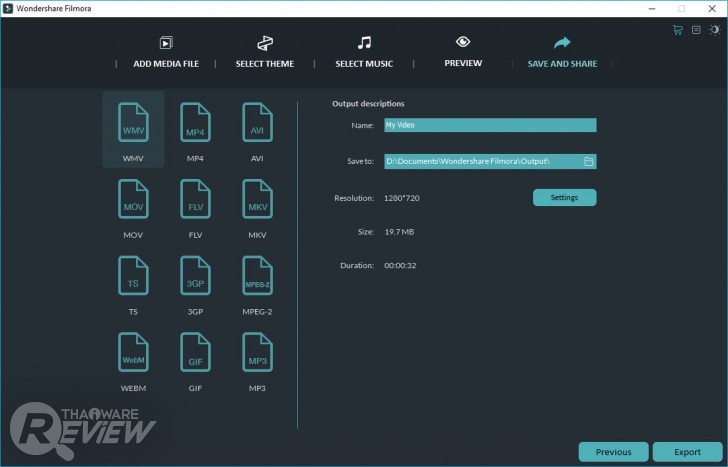Image resolution: width=728 pixels, height=467 pixels.
Task: Go to the Add Media File step
Action: 166,52
